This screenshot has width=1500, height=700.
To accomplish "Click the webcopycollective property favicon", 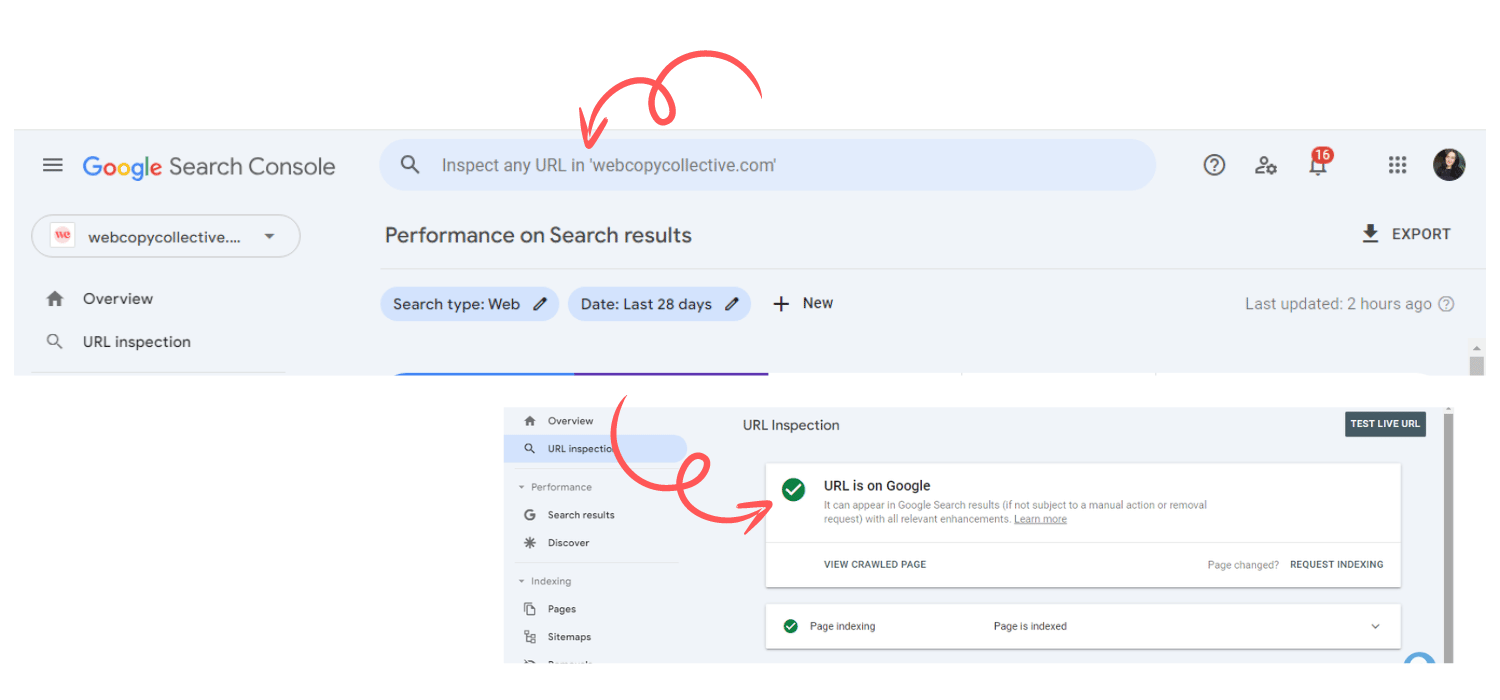I will 63,236.
